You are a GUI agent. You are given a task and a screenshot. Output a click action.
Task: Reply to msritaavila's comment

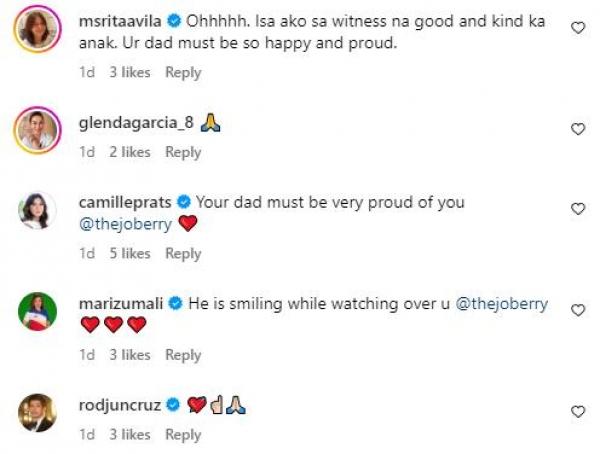click(183, 73)
